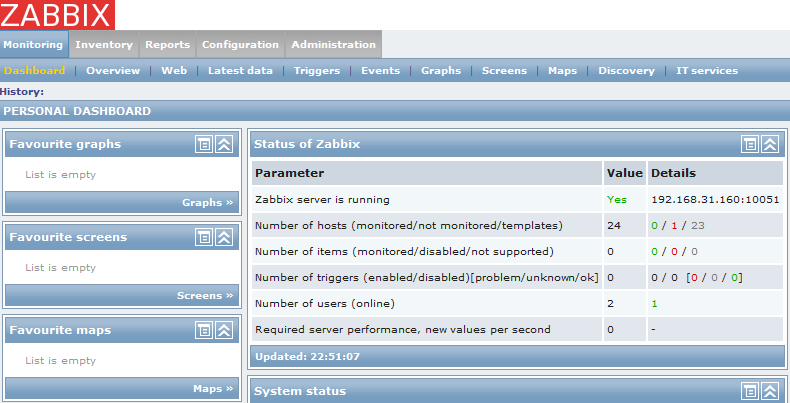The height and width of the screenshot is (403, 790).
Task: Click the templates count 23
Action: point(698,226)
